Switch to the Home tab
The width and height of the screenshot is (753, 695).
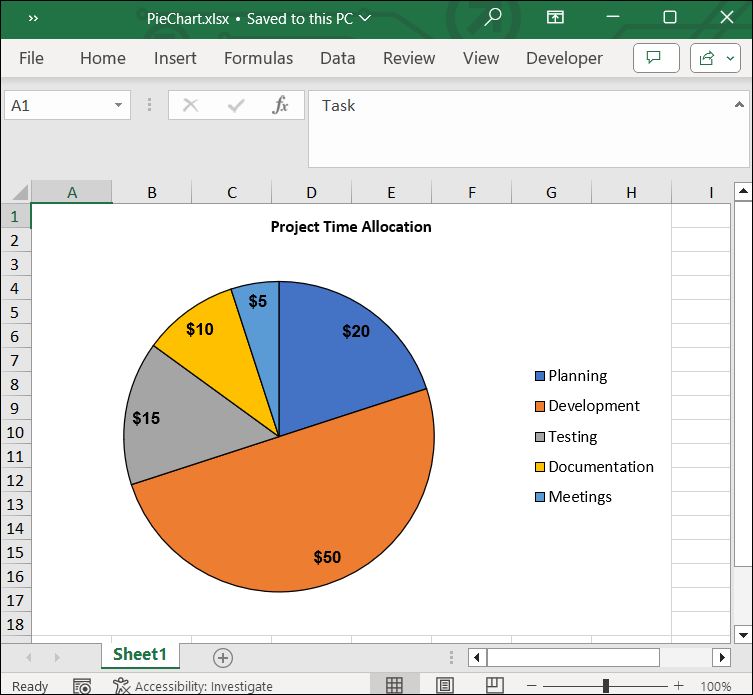[103, 58]
